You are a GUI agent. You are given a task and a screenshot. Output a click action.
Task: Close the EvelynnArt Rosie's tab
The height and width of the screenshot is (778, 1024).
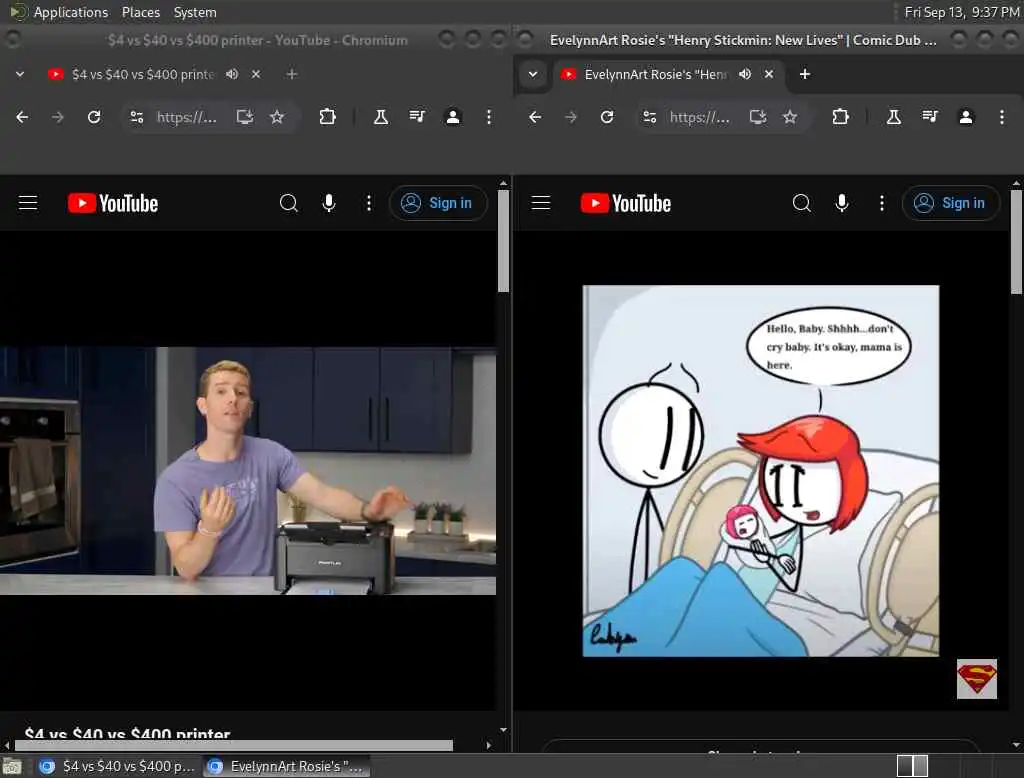769,74
